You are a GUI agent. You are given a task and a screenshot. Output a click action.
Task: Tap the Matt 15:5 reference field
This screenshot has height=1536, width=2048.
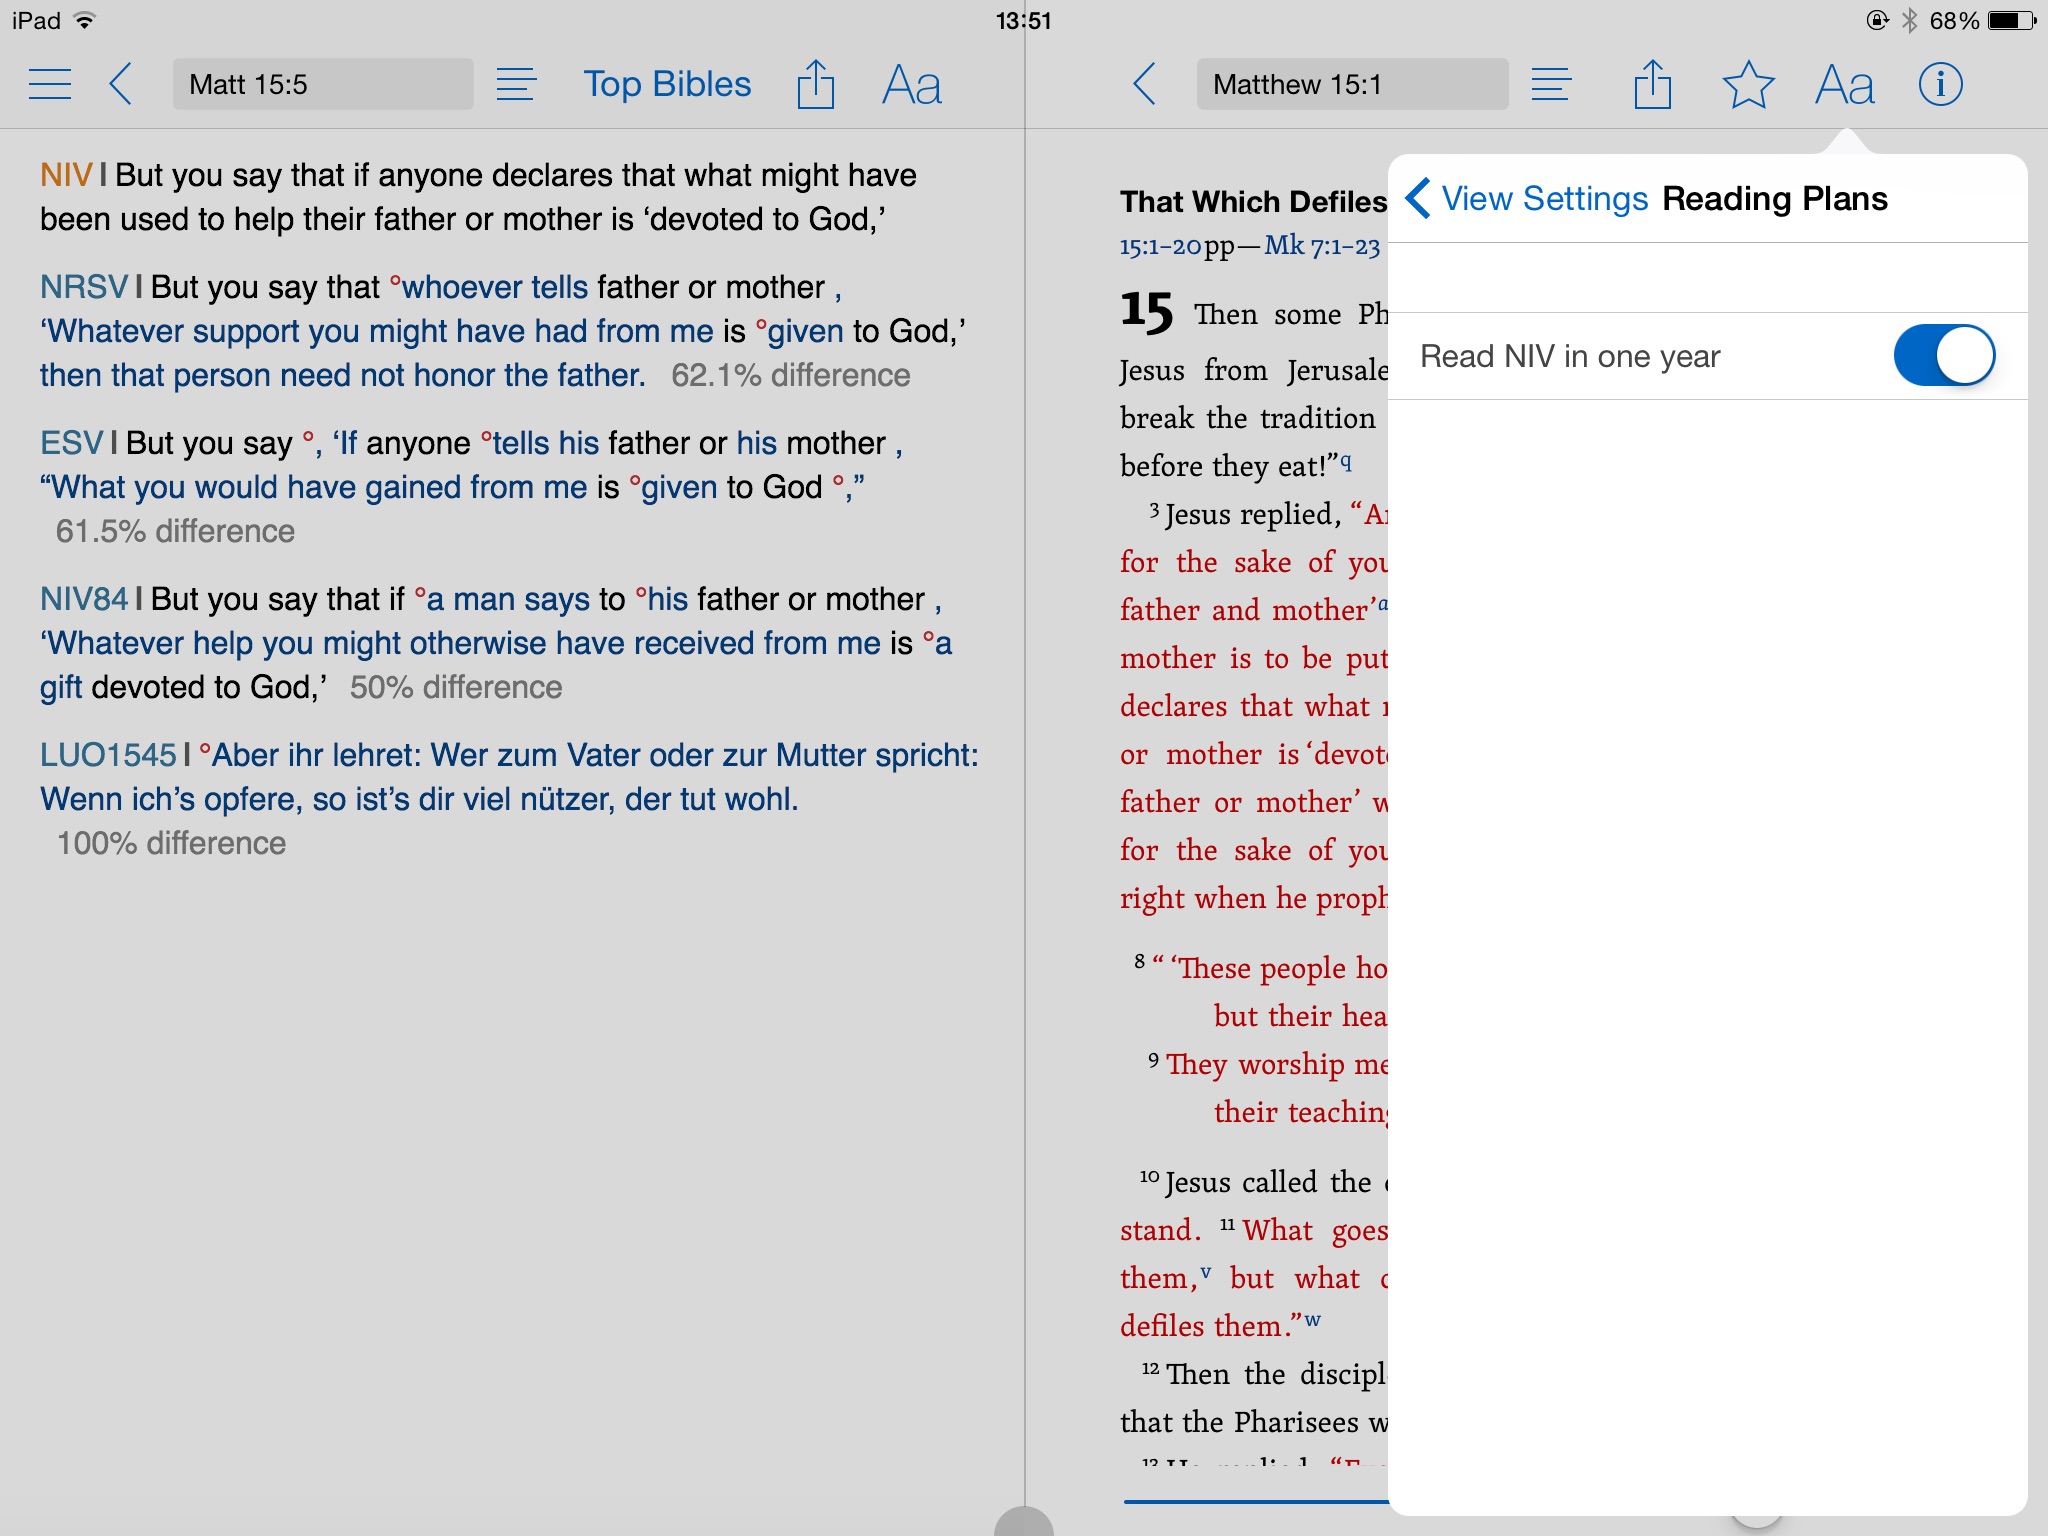click(322, 84)
